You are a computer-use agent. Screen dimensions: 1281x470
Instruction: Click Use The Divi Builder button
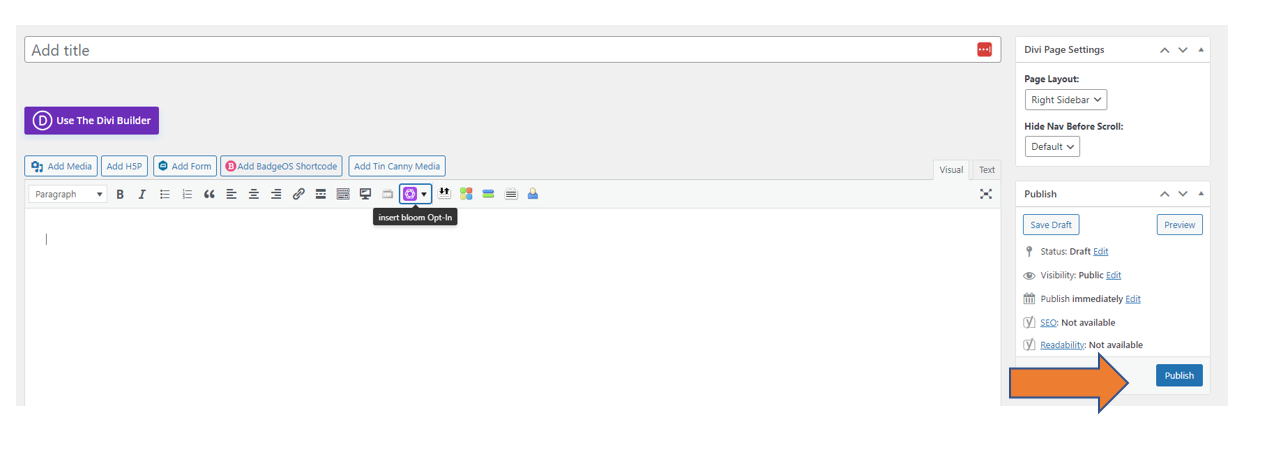[92, 121]
